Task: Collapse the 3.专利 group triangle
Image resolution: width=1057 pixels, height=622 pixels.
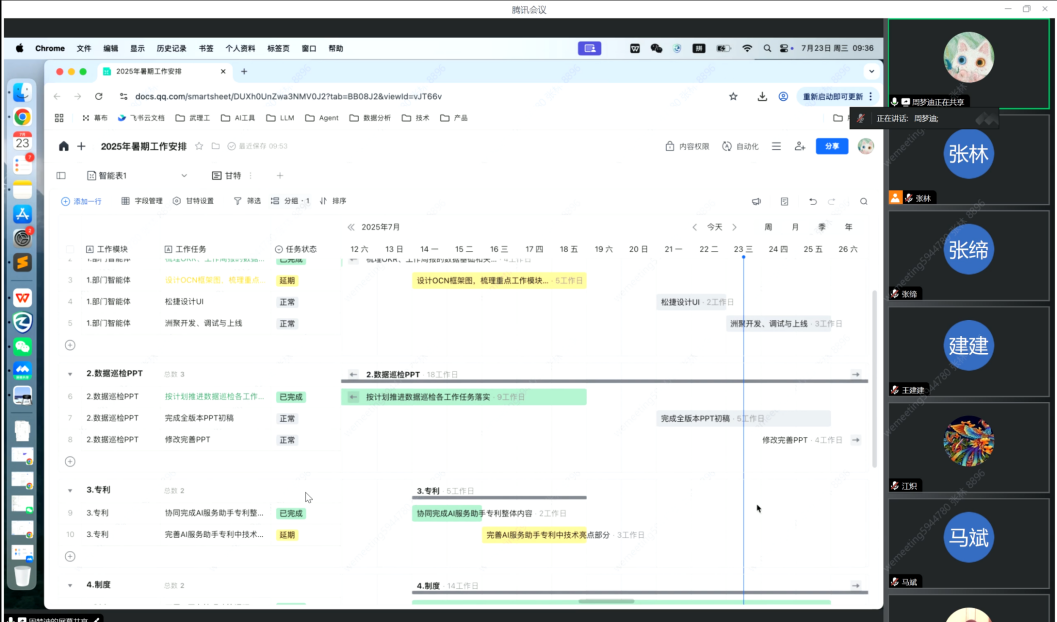Action: 70,491
